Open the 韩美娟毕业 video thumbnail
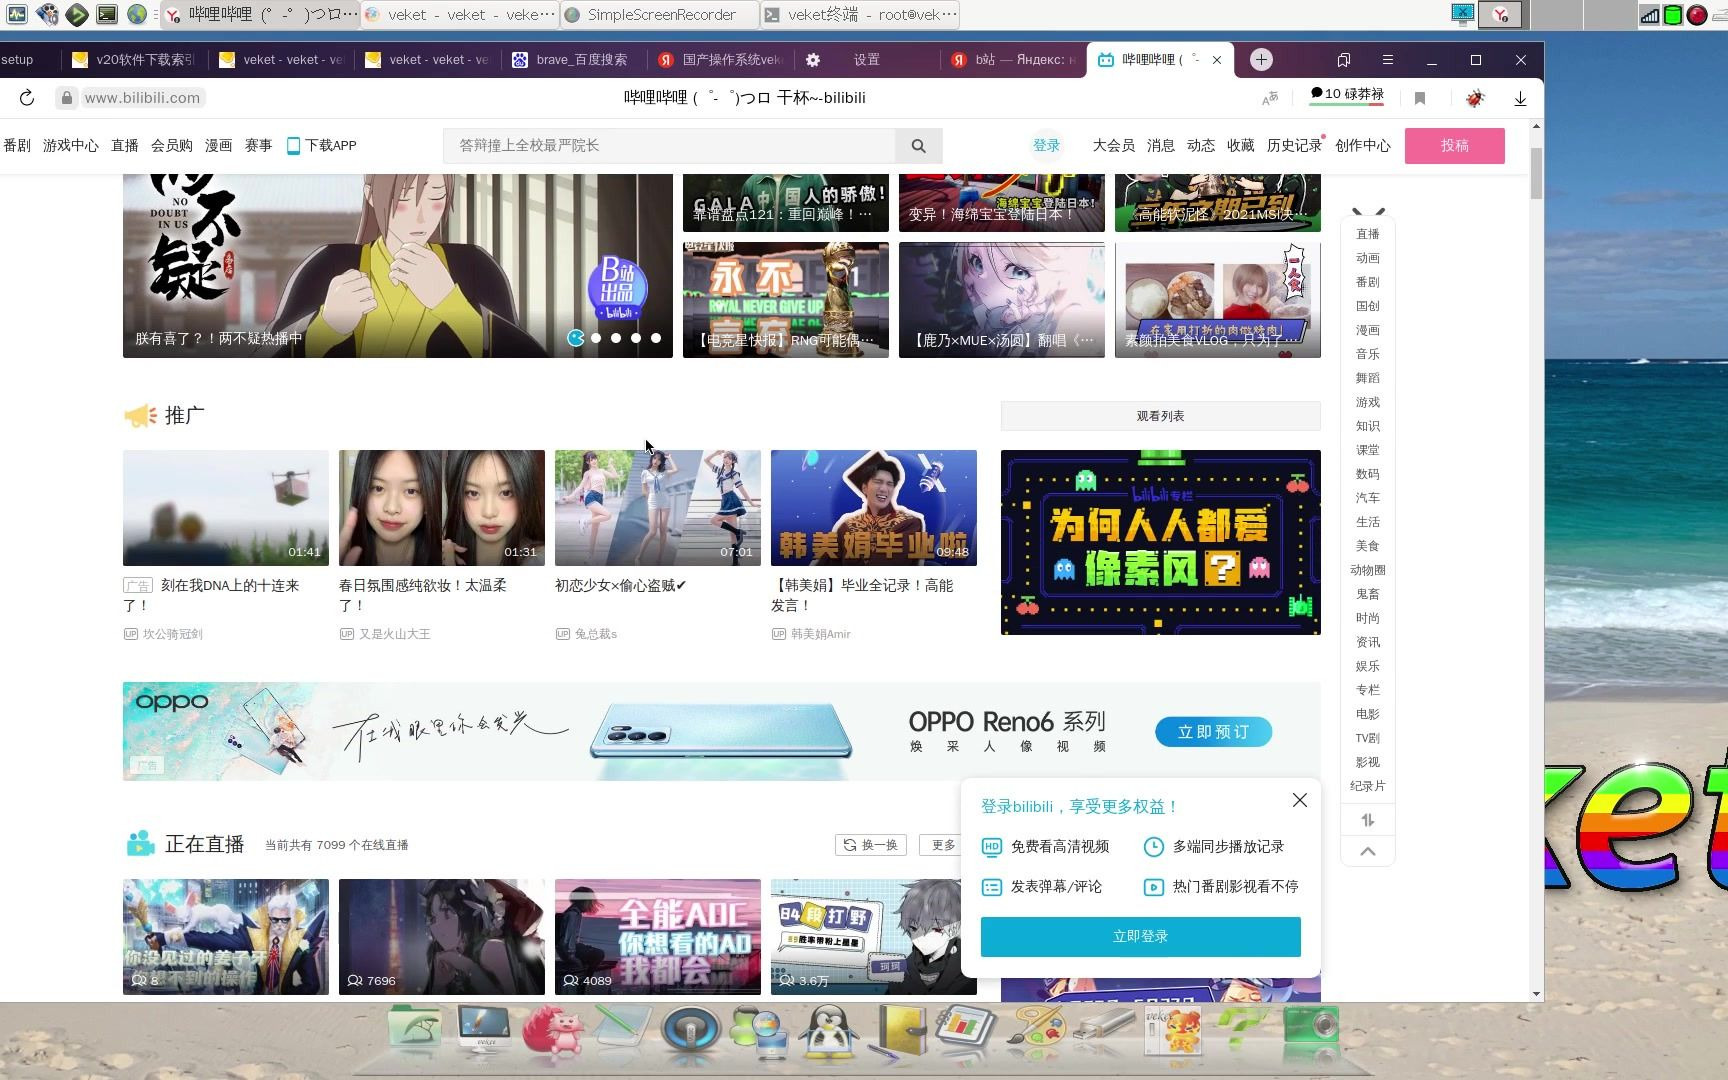The image size is (1728, 1080). (x=873, y=508)
